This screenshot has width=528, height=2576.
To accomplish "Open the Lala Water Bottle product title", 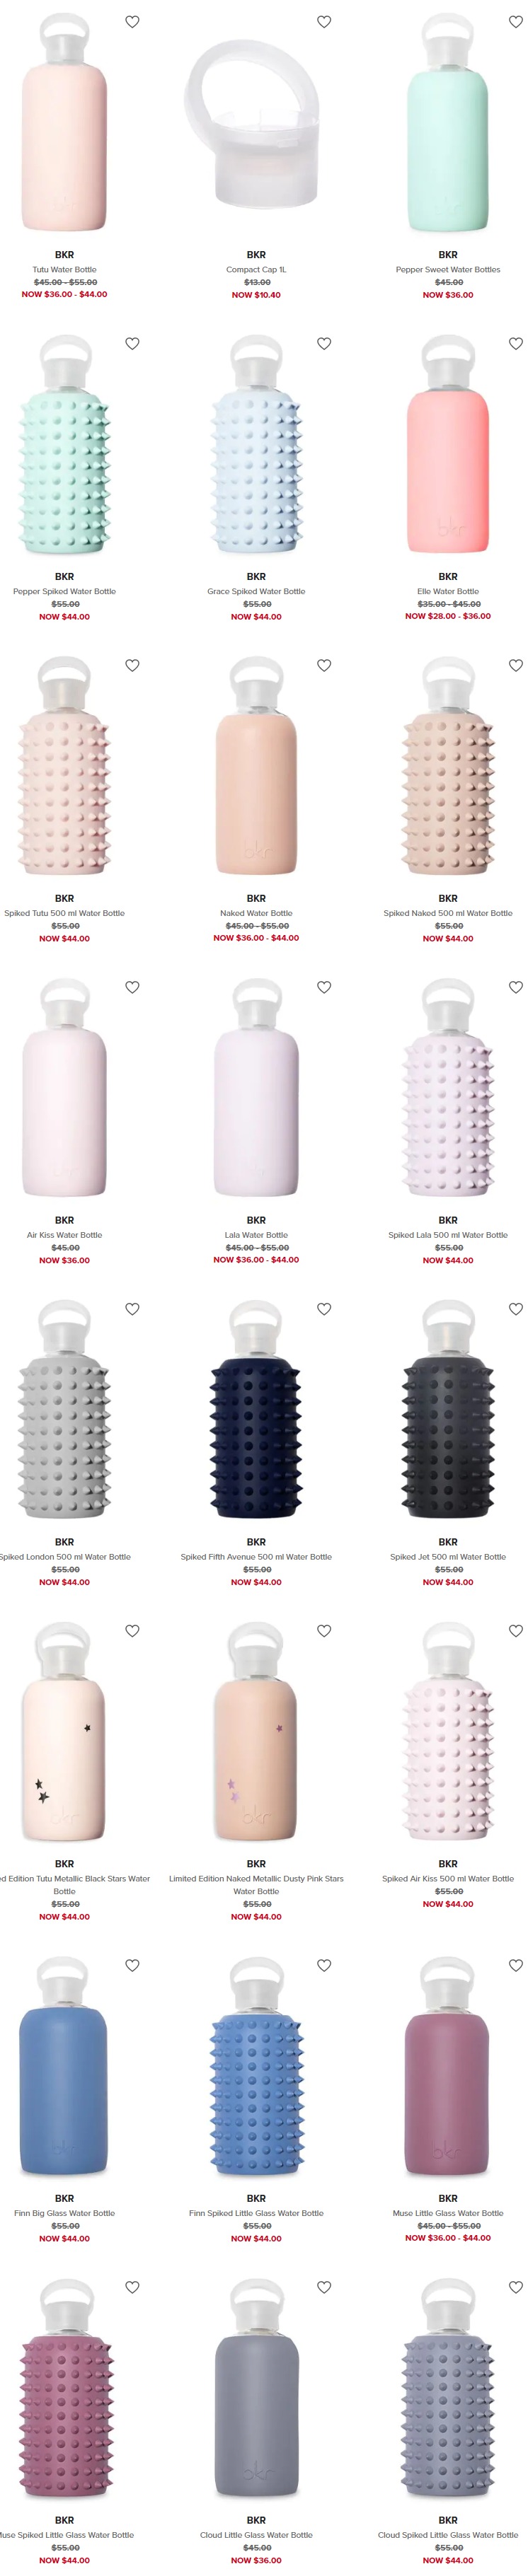I will coord(256,1236).
